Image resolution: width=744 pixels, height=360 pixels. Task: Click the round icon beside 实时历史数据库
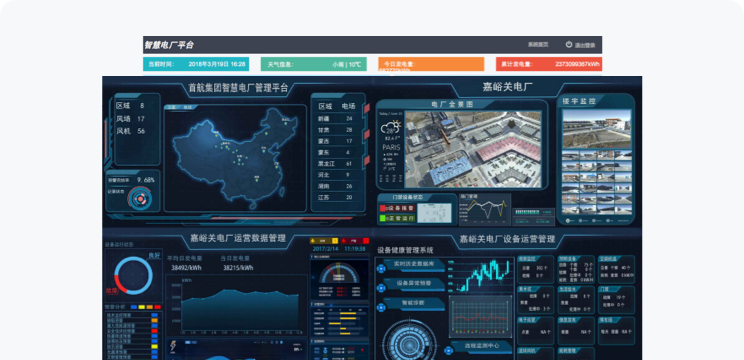[x=381, y=269]
